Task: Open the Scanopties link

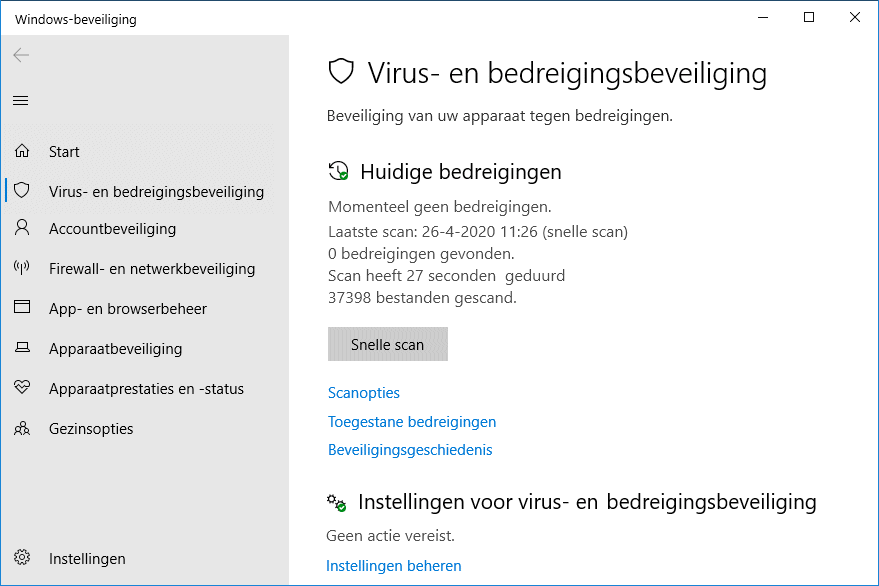Action: coord(364,393)
